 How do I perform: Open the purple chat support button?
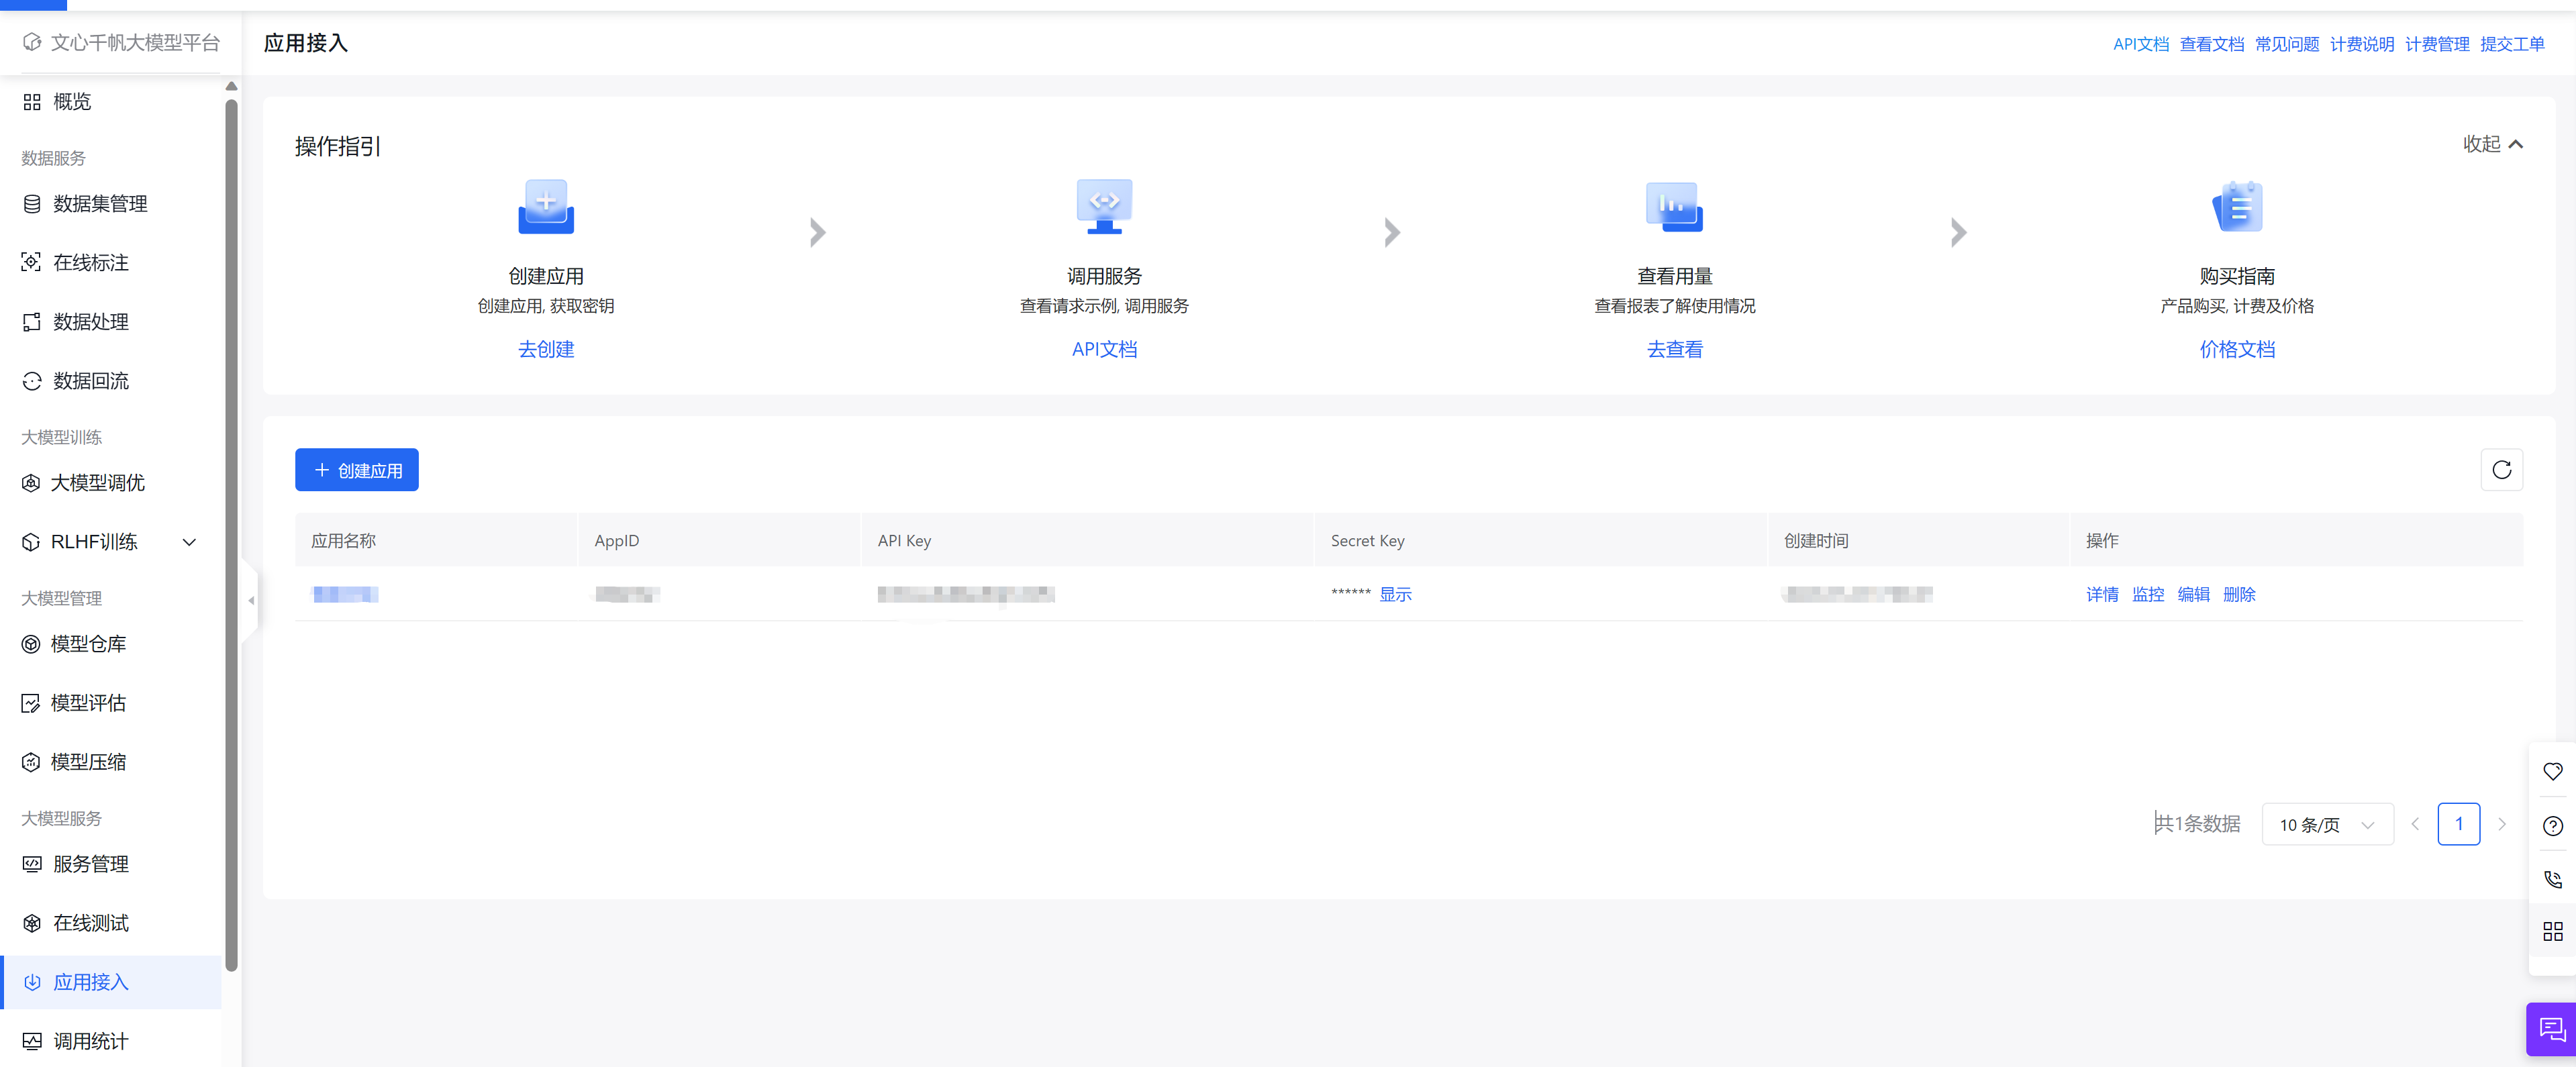(x=2551, y=1029)
